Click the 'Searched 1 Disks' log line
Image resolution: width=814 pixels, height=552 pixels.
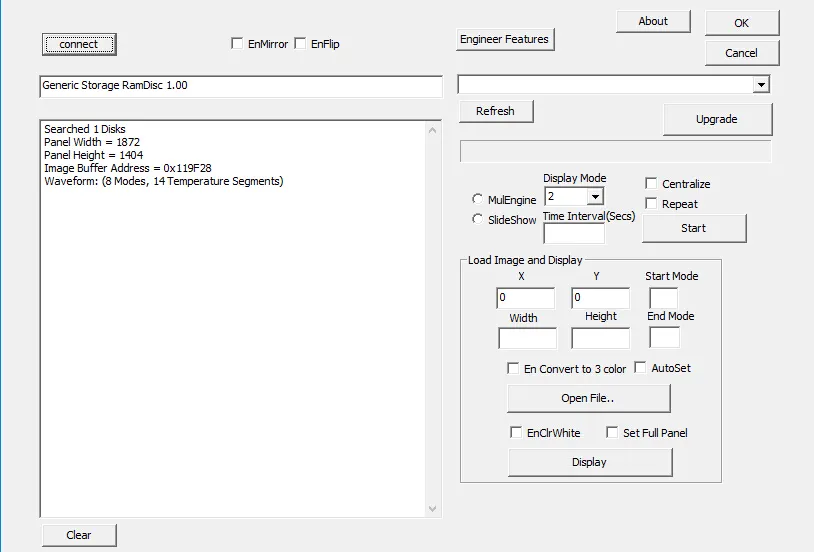pos(85,129)
